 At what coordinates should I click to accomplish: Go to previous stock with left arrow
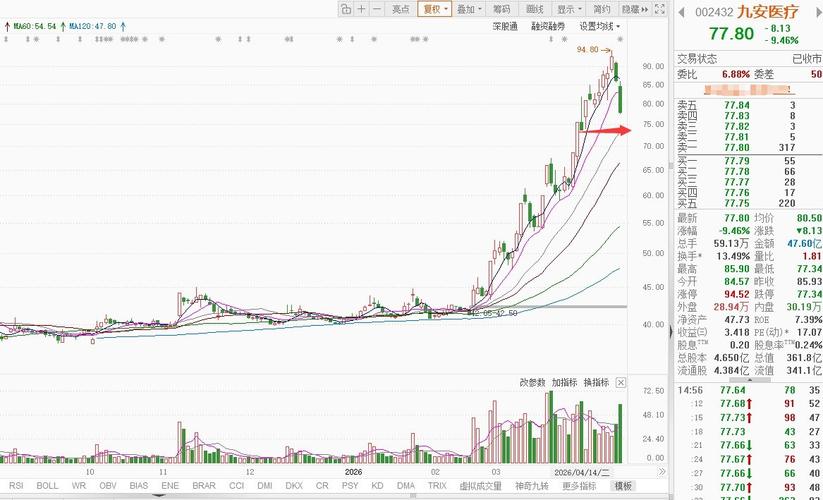click(x=681, y=12)
